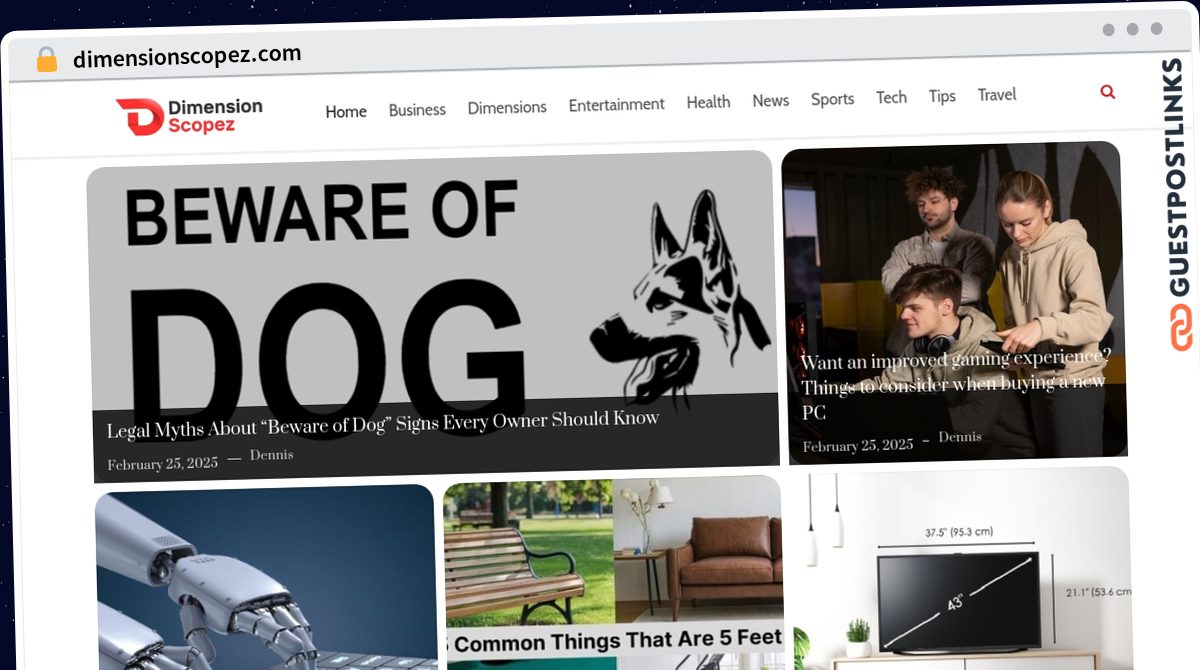Click author Dennis under the gaming PC article
Screen dimensions: 1200x670
point(960,437)
